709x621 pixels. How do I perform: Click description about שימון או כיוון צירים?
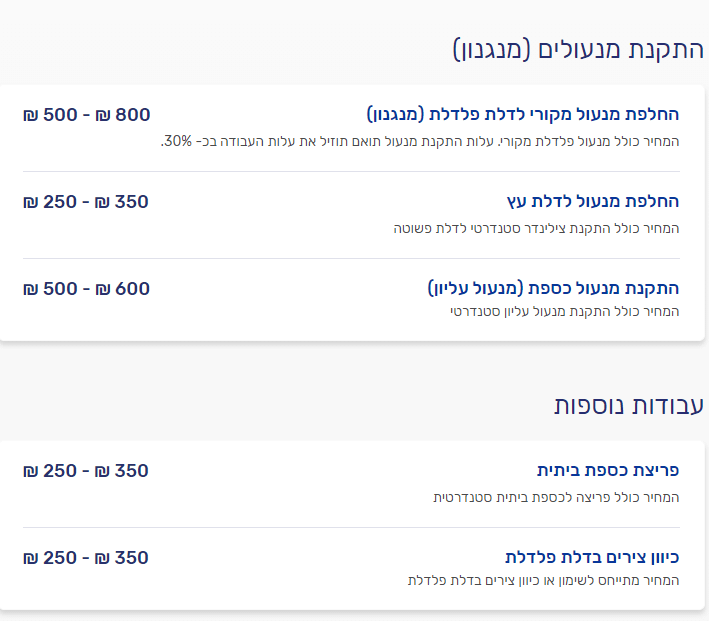coord(544,580)
